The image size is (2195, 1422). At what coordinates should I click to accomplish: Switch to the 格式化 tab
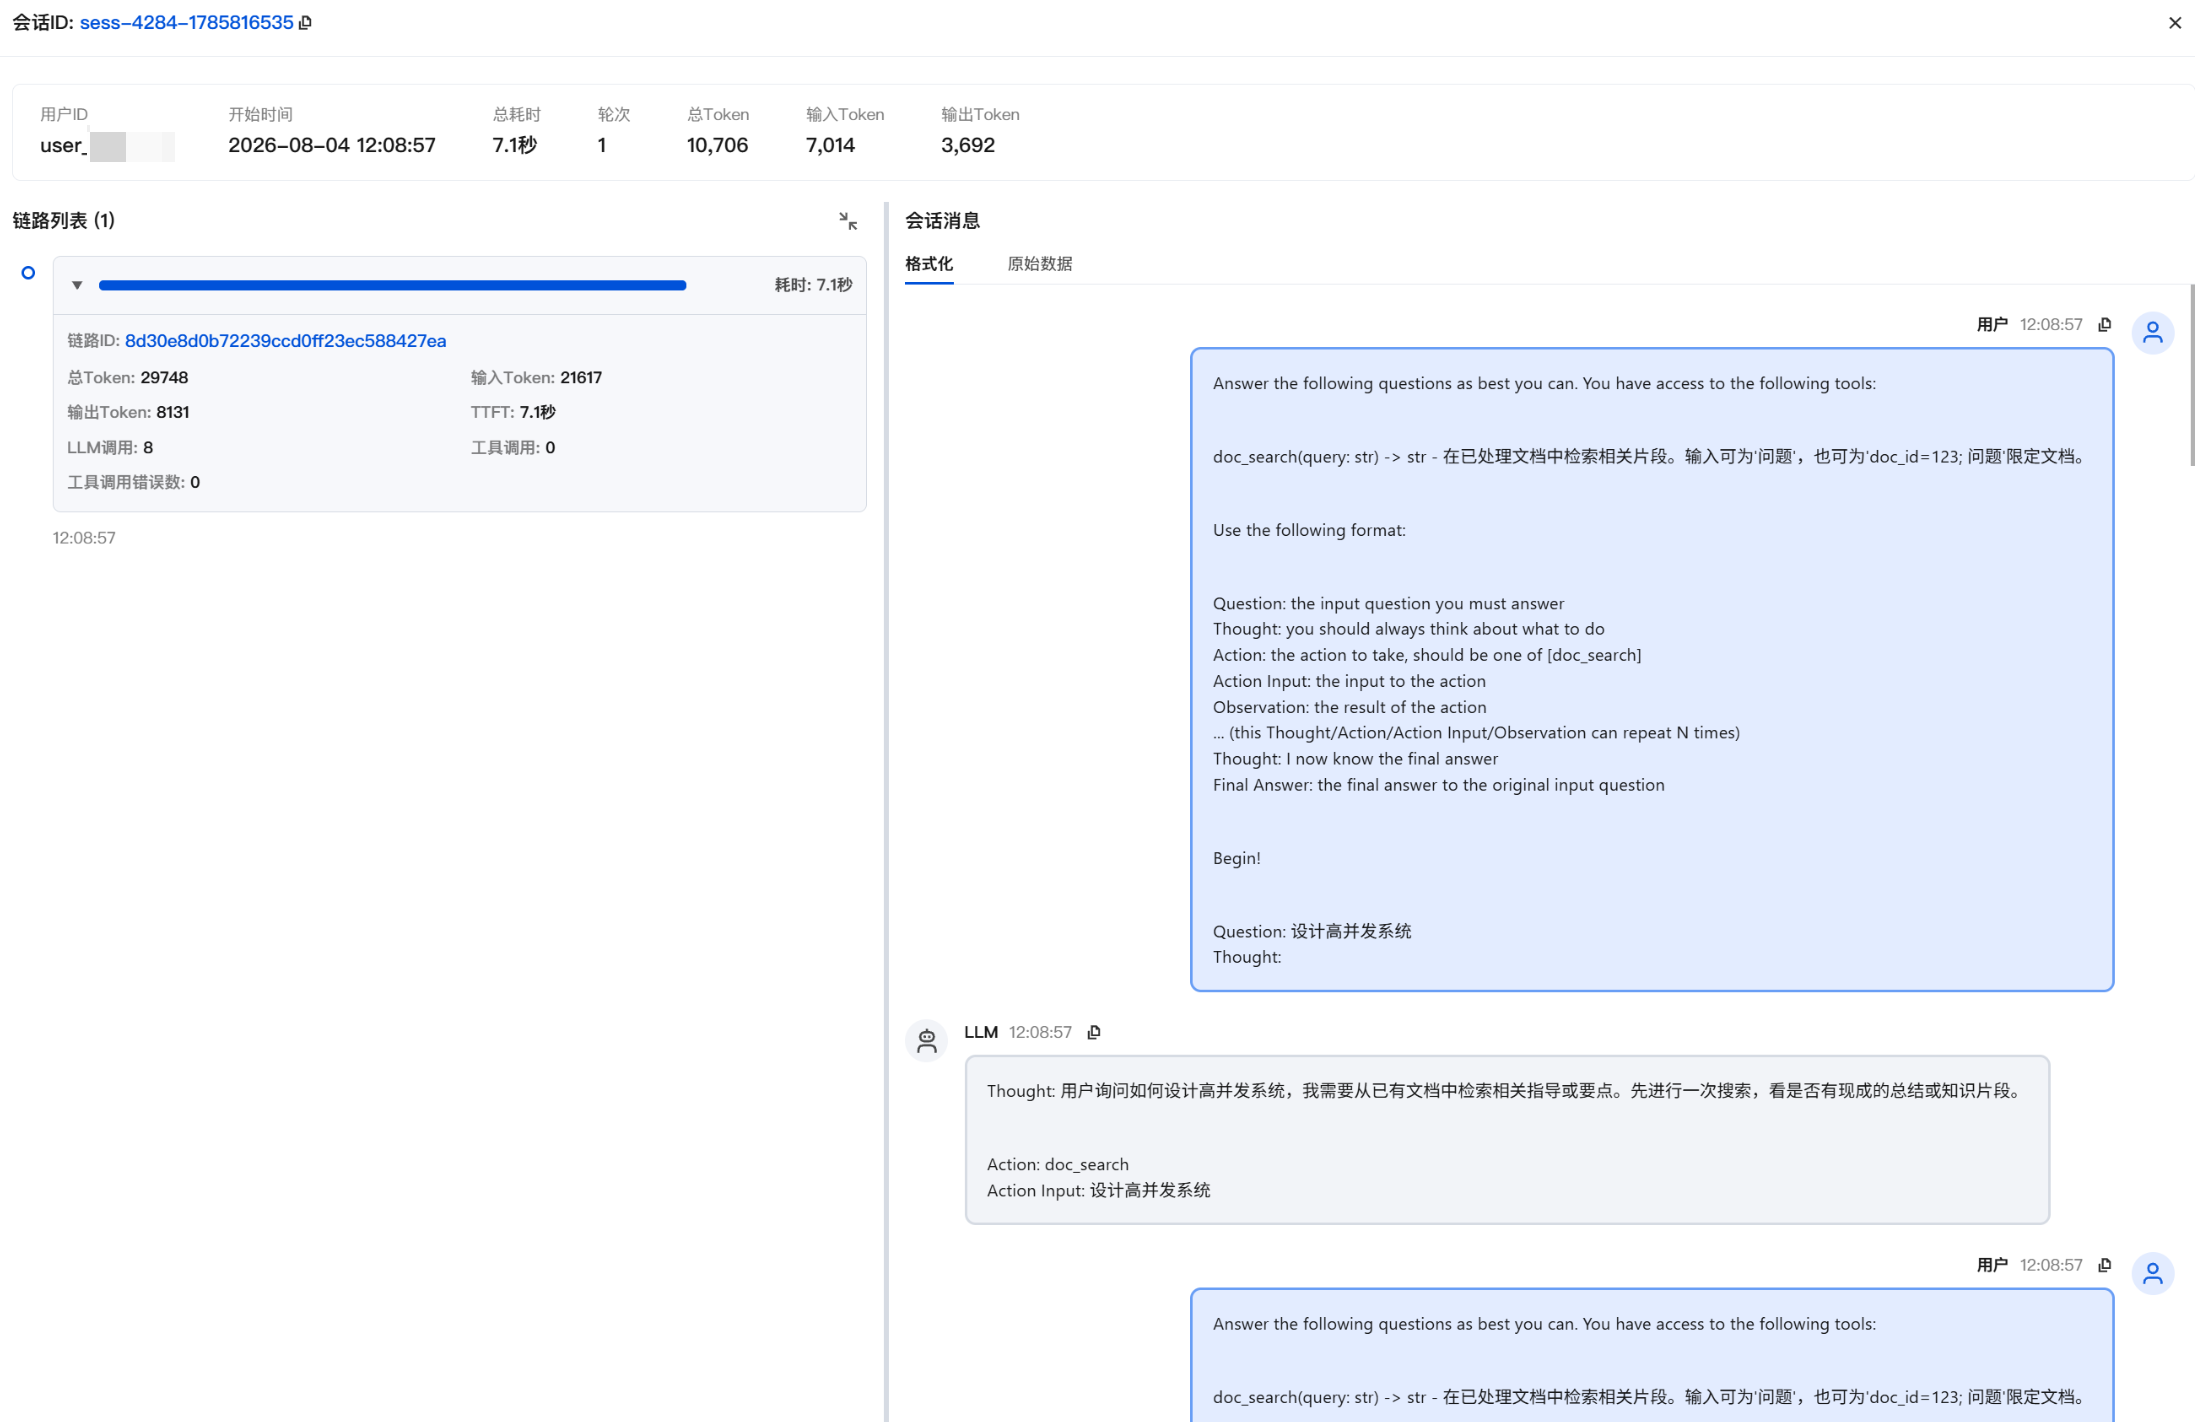pos(929,264)
